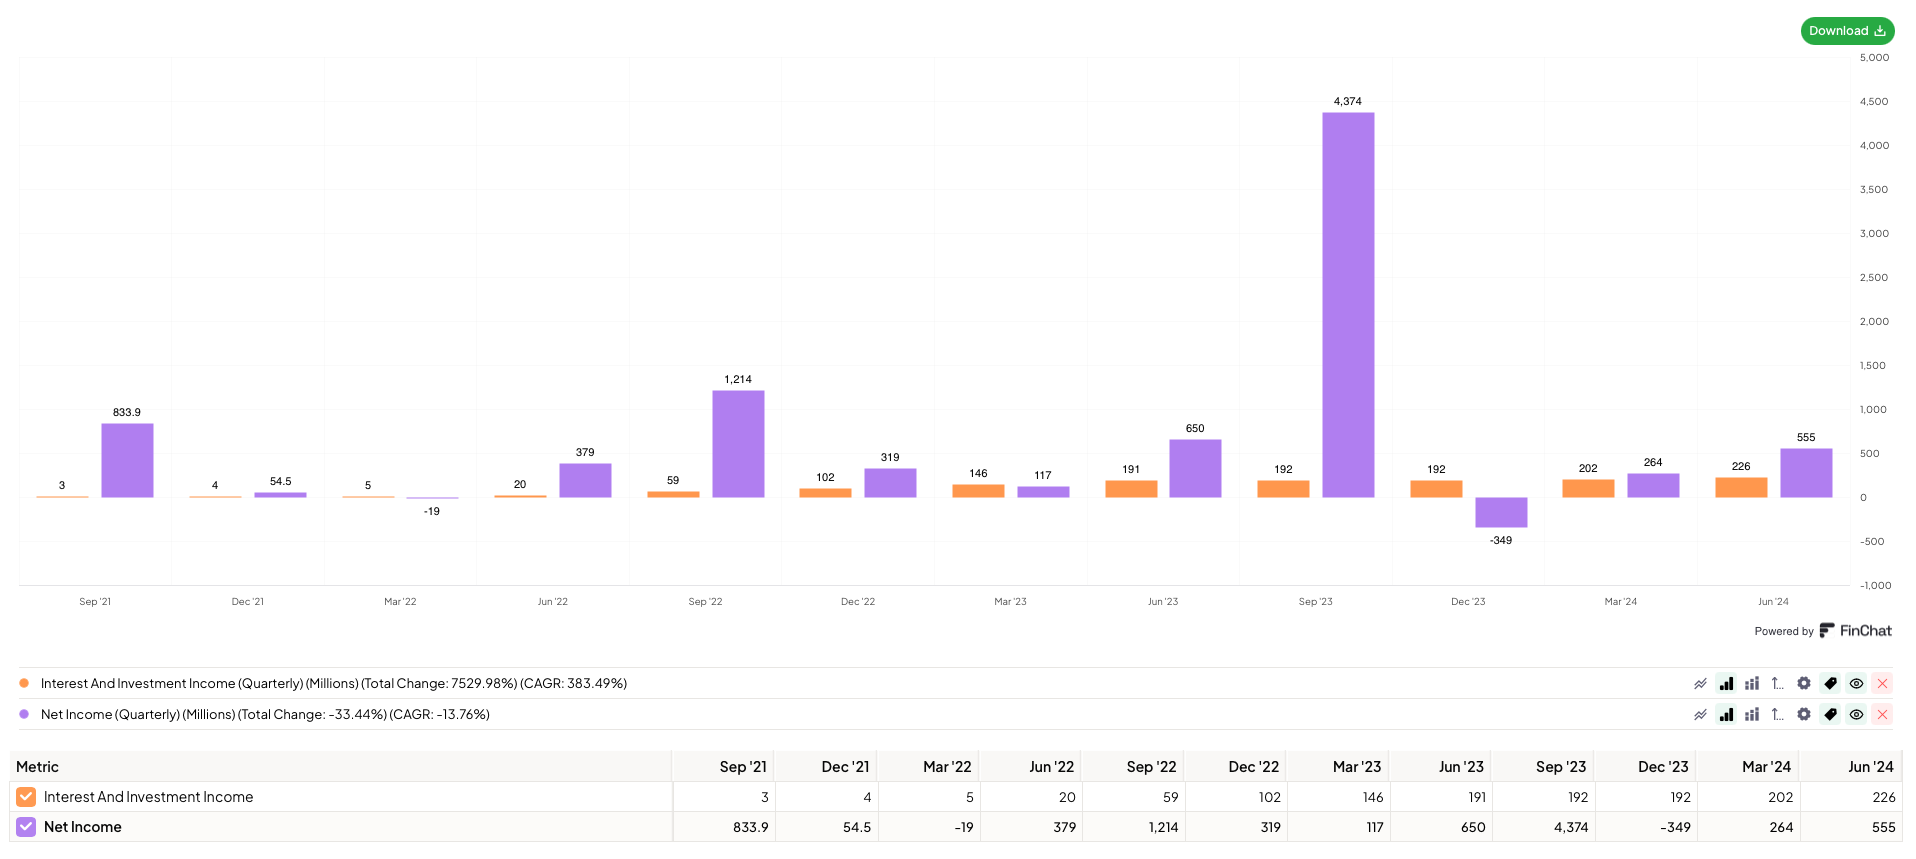Open axis options for Interest And Investment Income
Viewport: 1916px width, 859px height.
[1777, 684]
